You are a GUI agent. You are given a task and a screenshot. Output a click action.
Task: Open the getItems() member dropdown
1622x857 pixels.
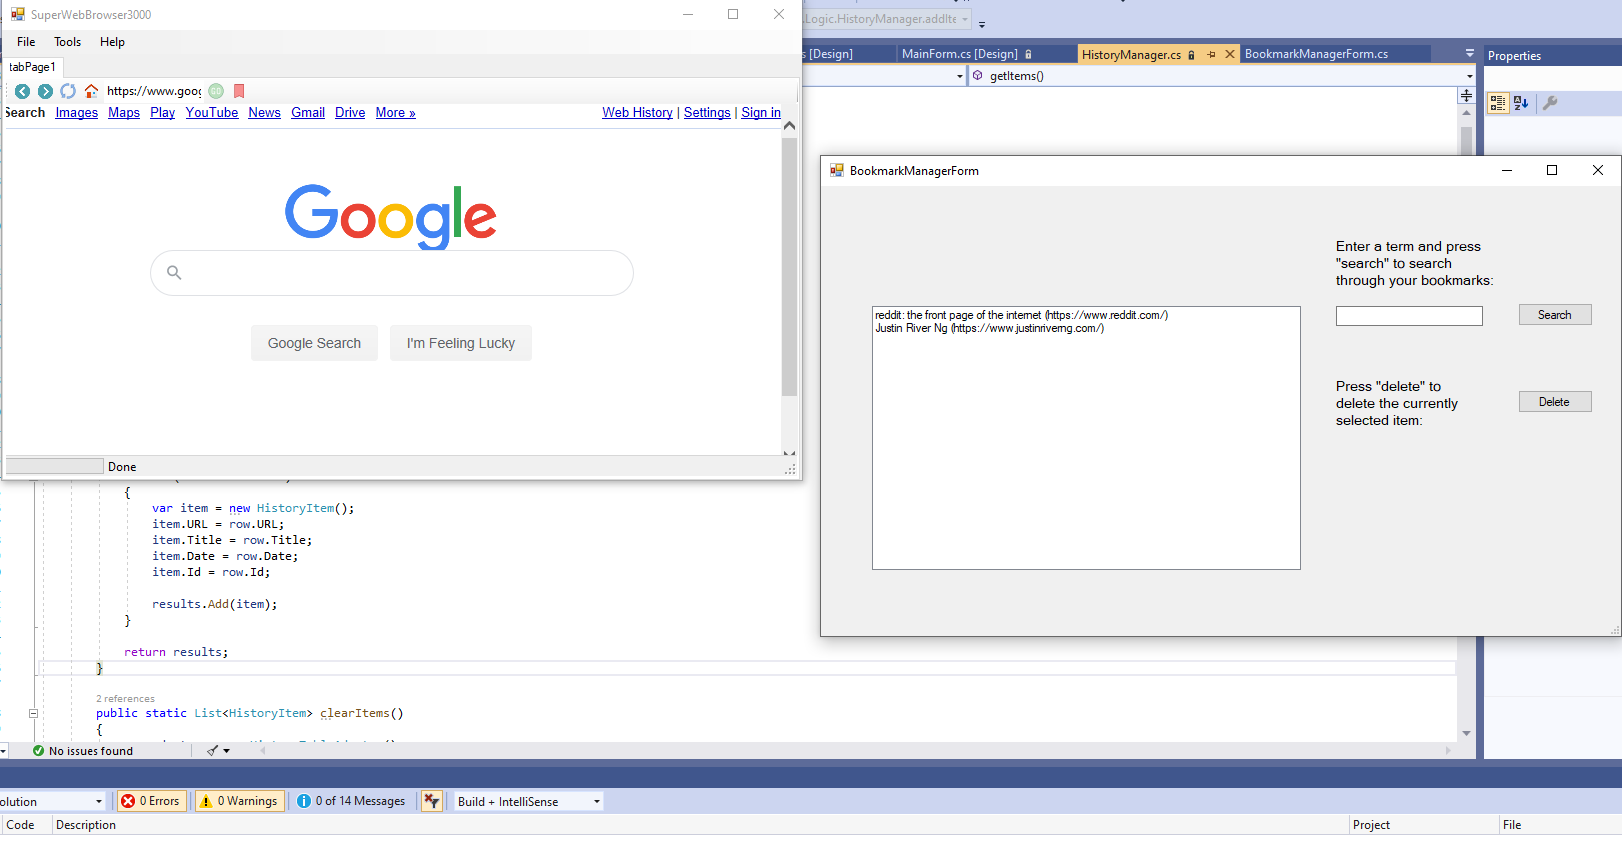pyautogui.click(x=1469, y=76)
